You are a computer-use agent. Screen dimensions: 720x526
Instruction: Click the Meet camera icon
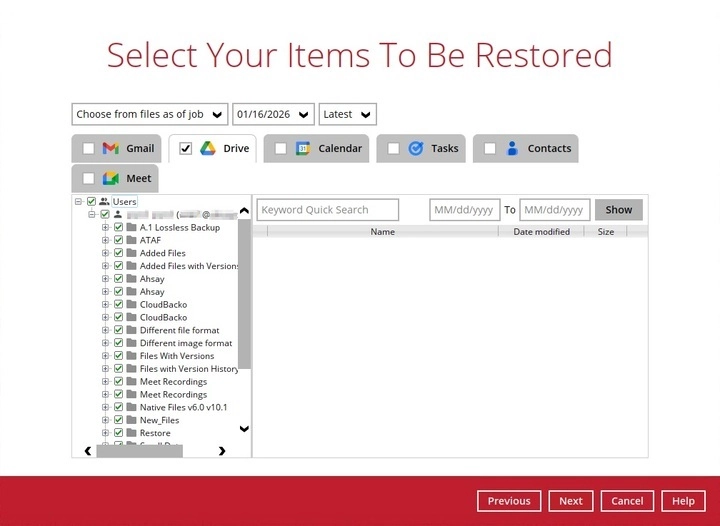pyautogui.click(x=111, y=179)
